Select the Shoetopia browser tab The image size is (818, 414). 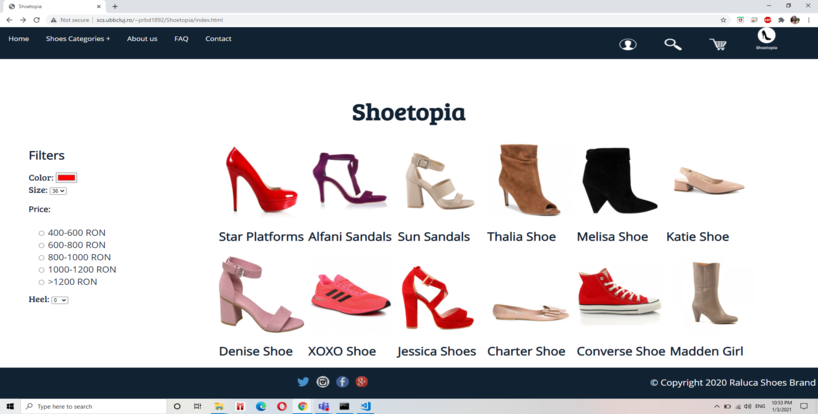[x=52, y=6]
